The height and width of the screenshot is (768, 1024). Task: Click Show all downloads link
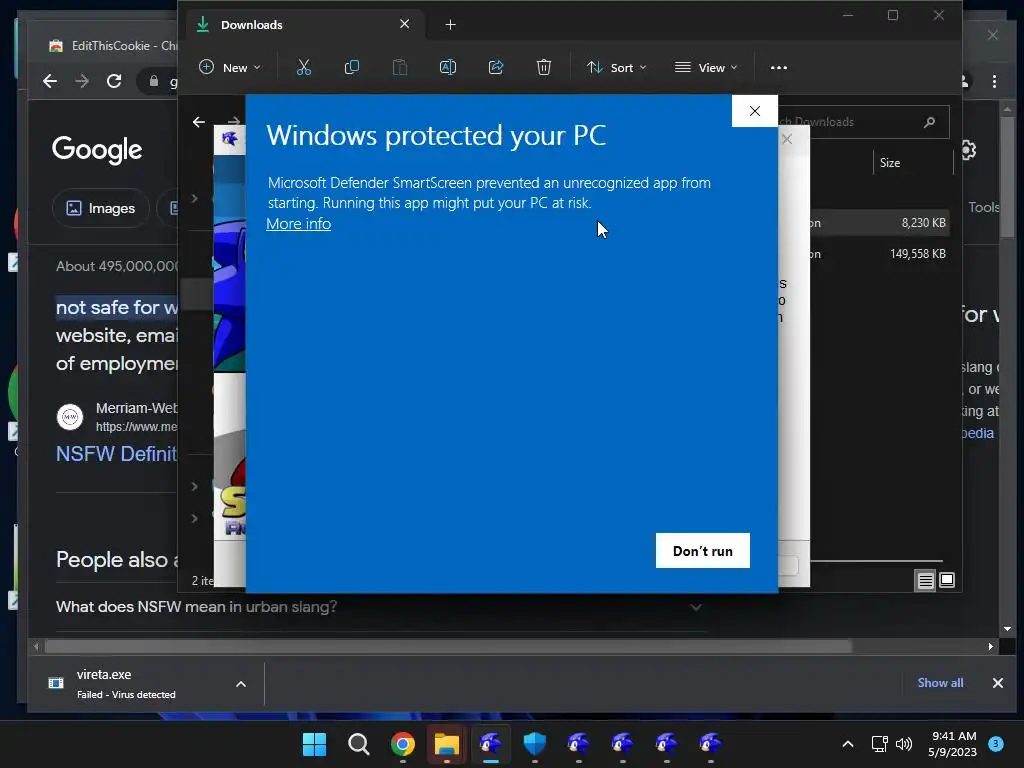pyautogui.click(x=940, y=682)
